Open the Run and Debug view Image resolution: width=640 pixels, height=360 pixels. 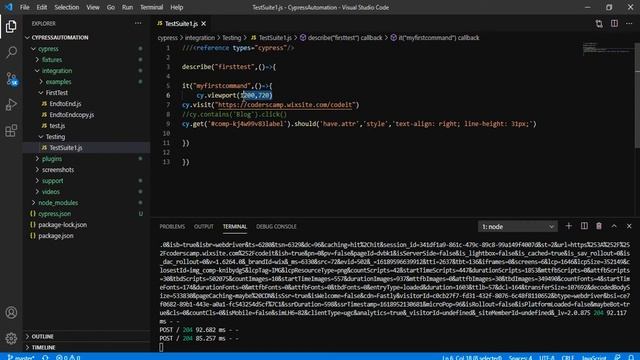tap(11, 104)
